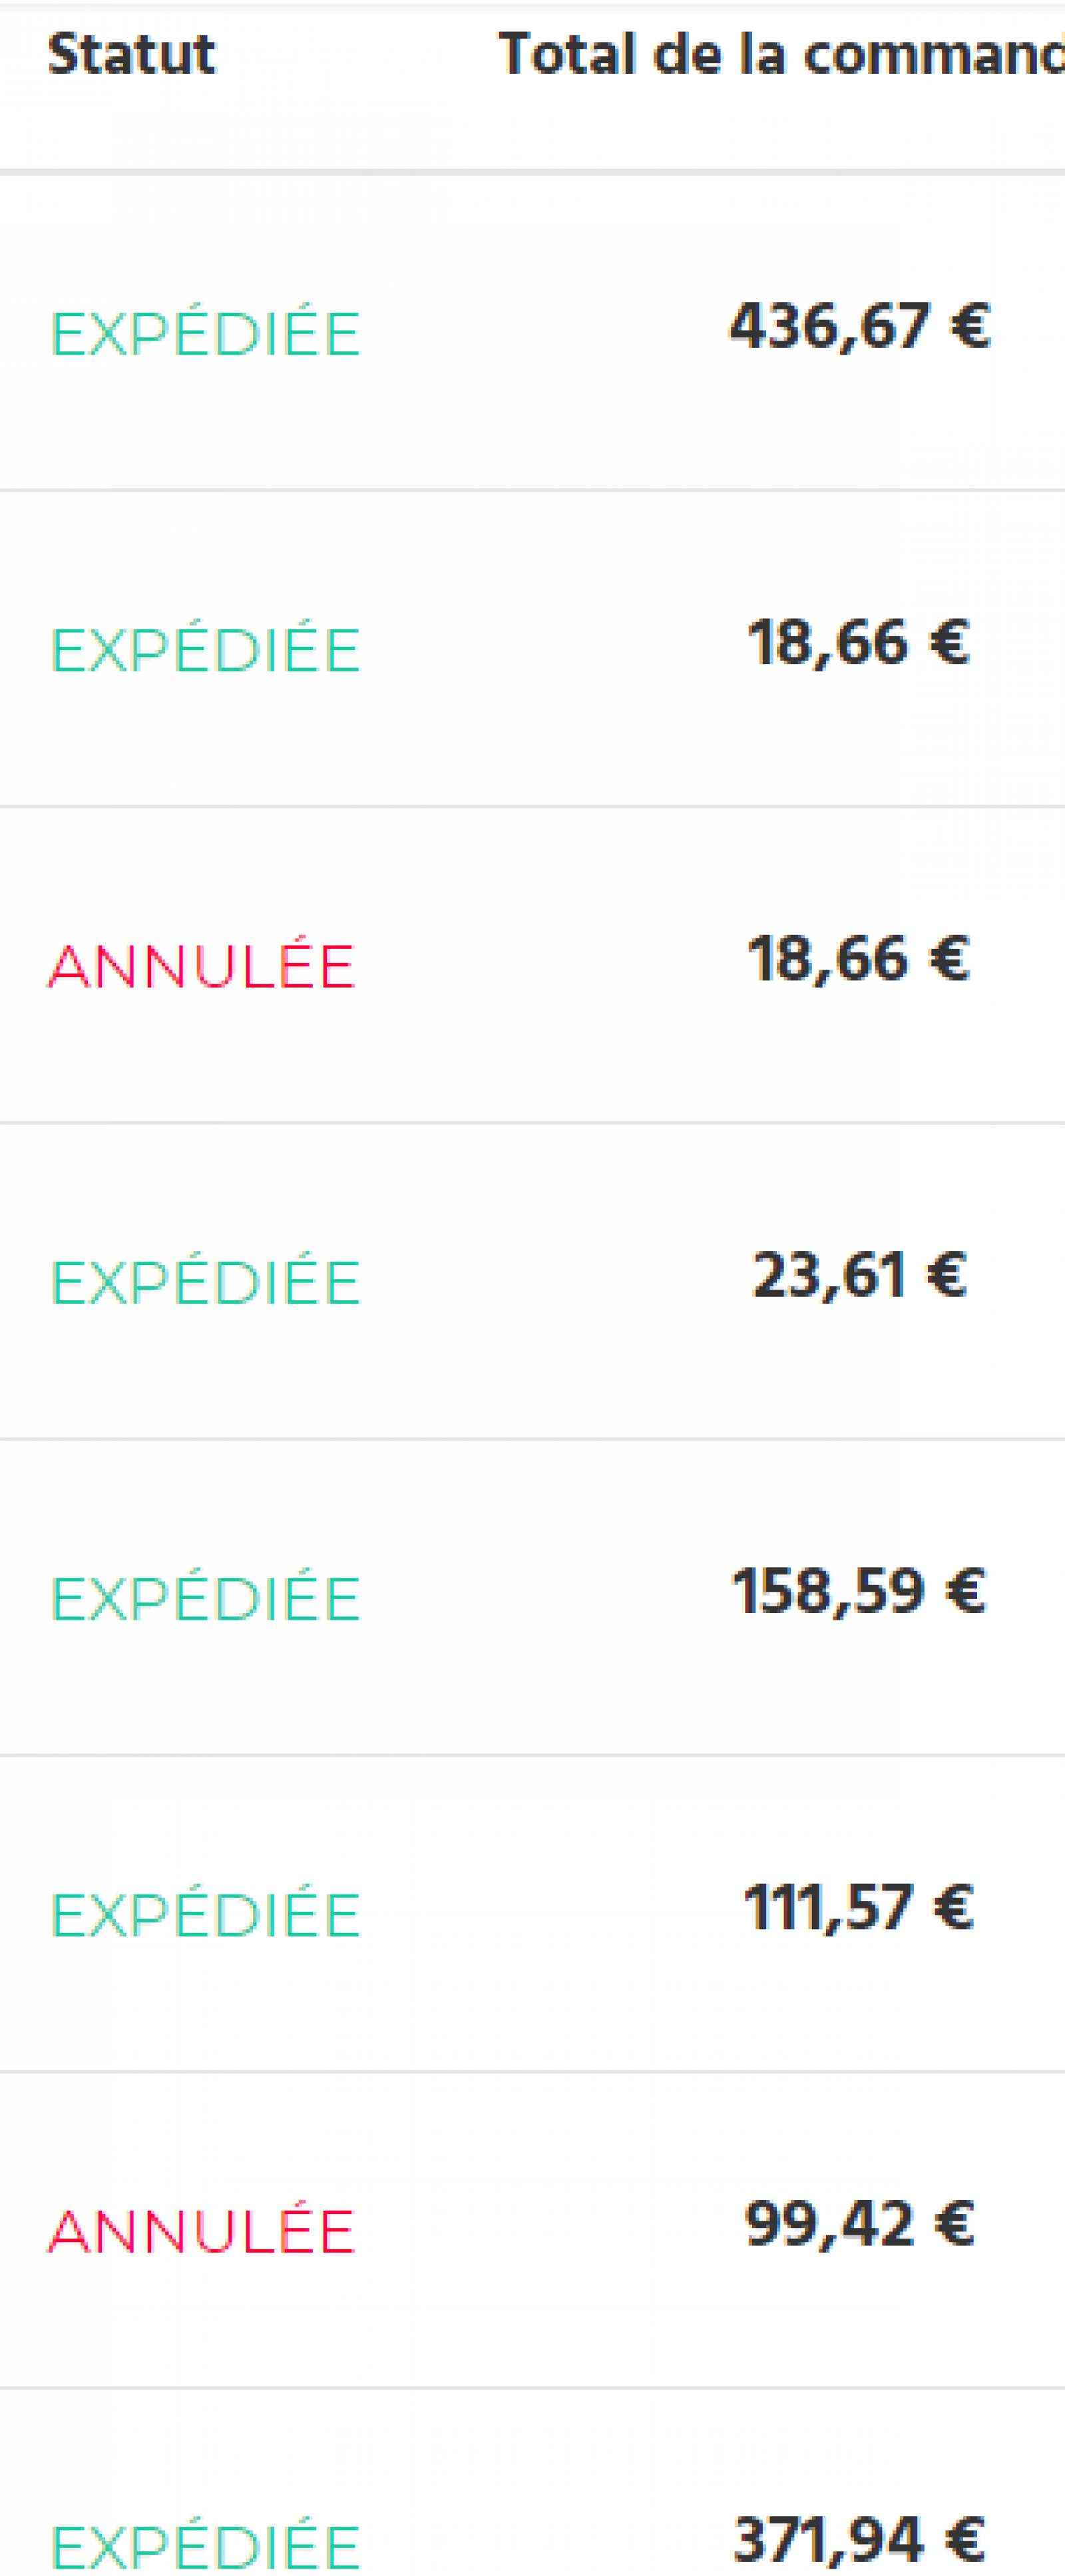Select the 18,66 € total of the cancelled order

tap(859, 958)
